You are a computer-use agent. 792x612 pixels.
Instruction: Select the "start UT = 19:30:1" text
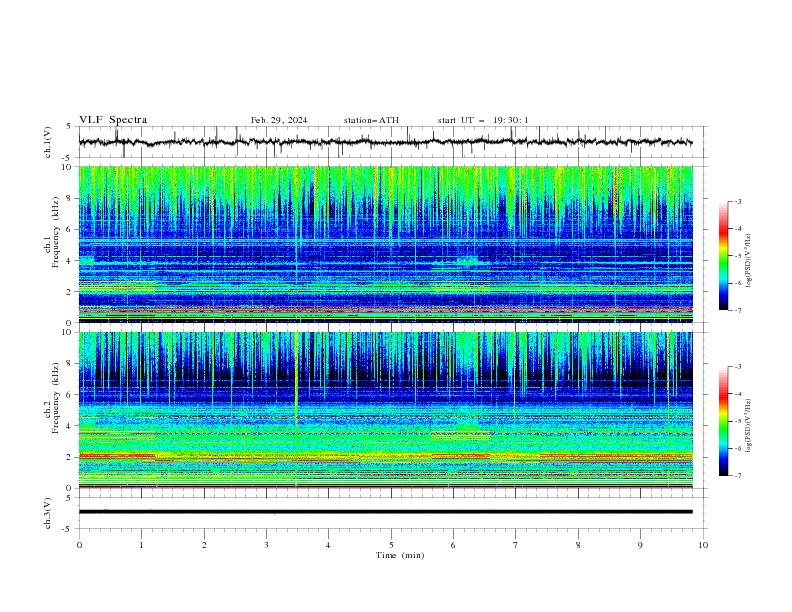tap(483, 120)
